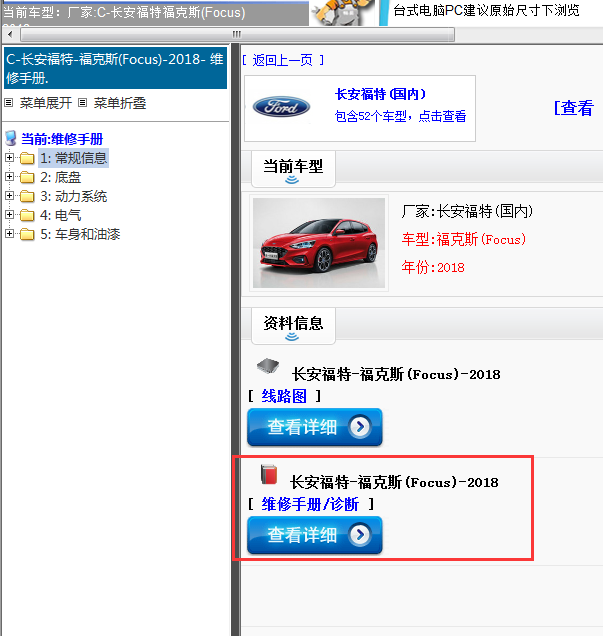Viewport: 603px width, 636px height.
Task: Open the 长安福特(国内) manufacturer link
Action: [x=380, y=94]
